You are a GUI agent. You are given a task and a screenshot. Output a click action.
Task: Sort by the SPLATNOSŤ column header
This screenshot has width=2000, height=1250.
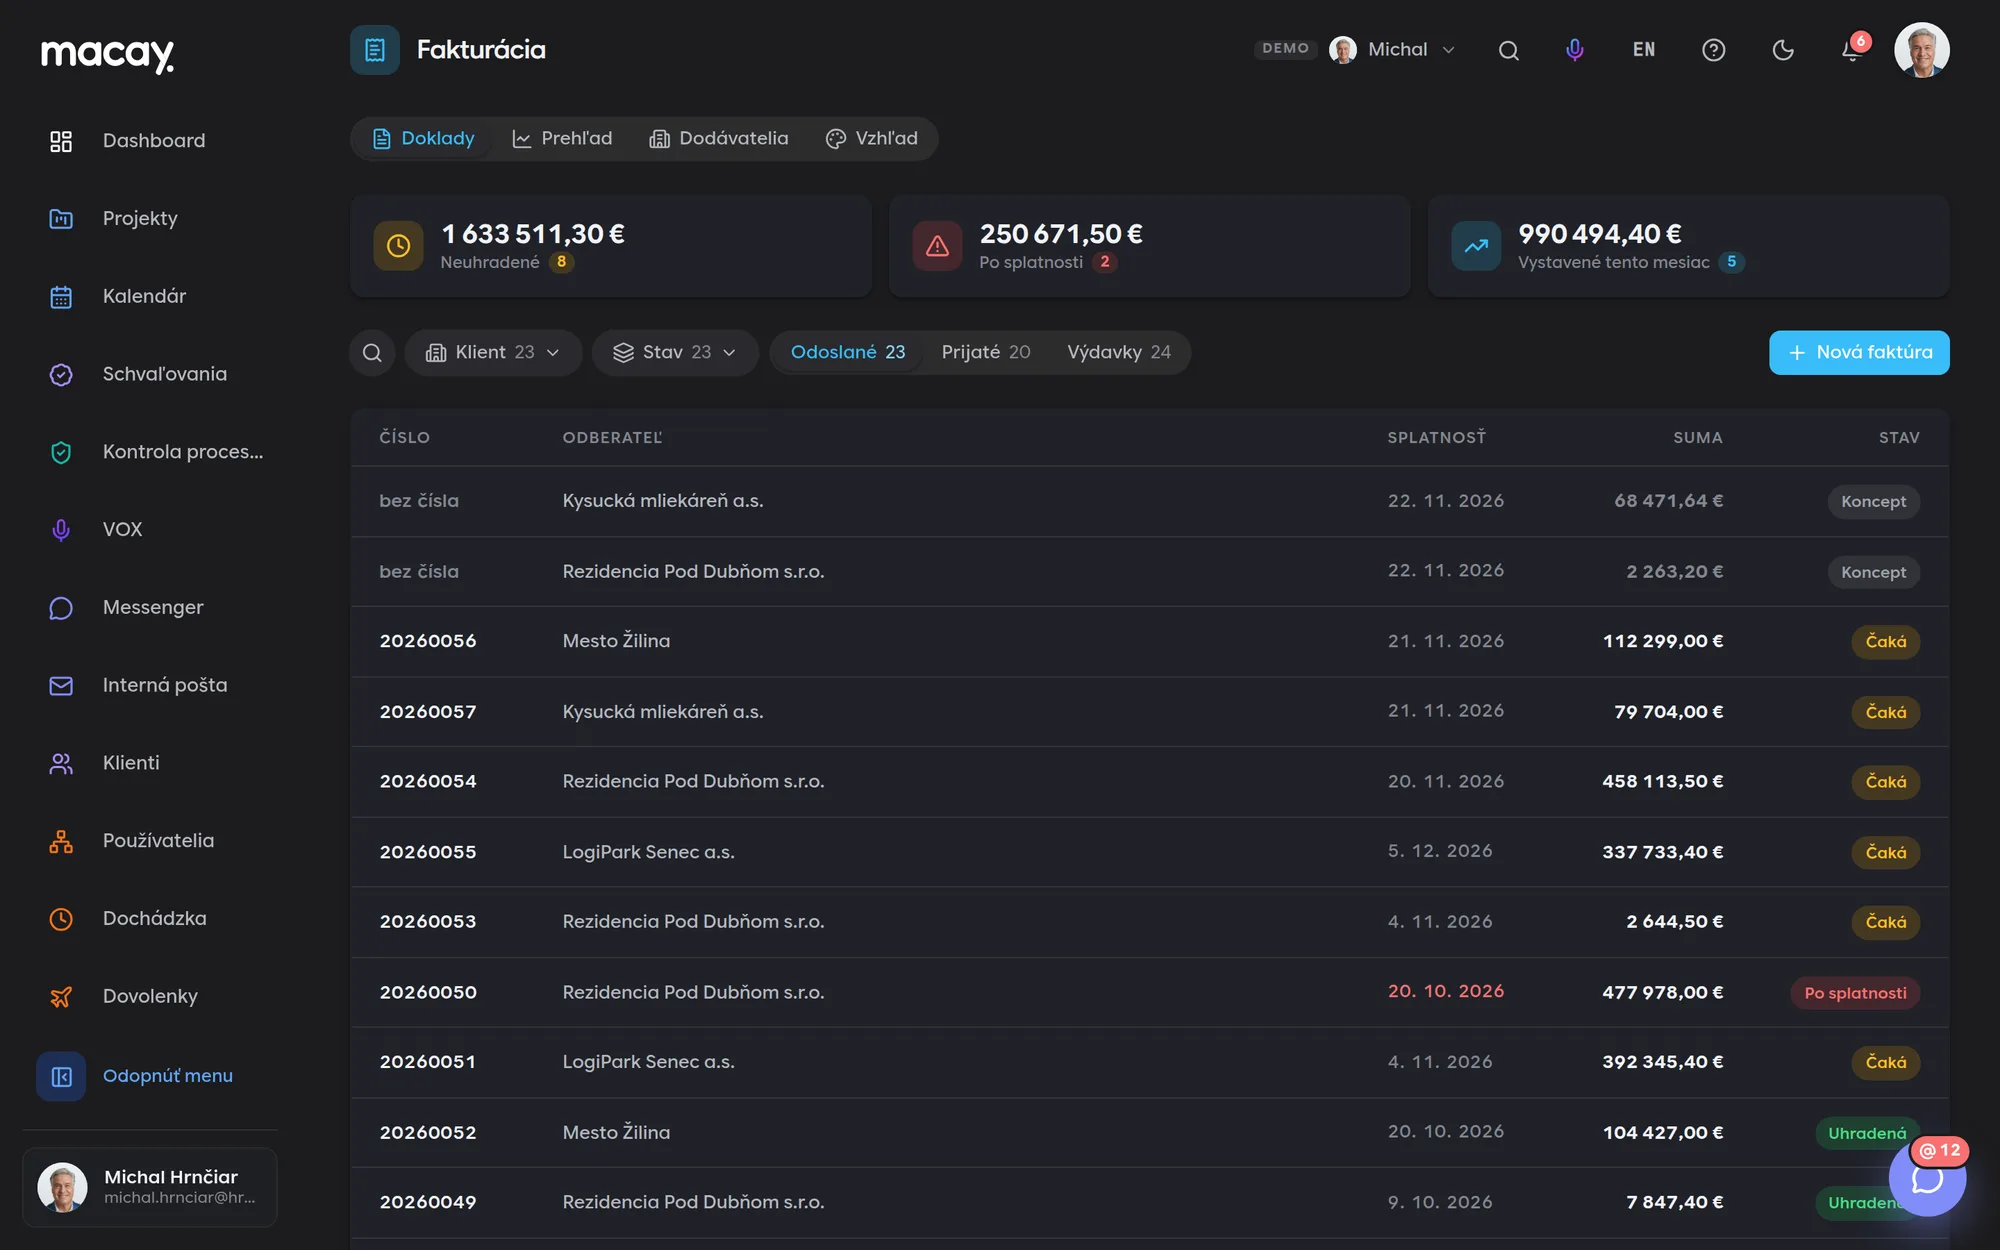point(1437,438)
